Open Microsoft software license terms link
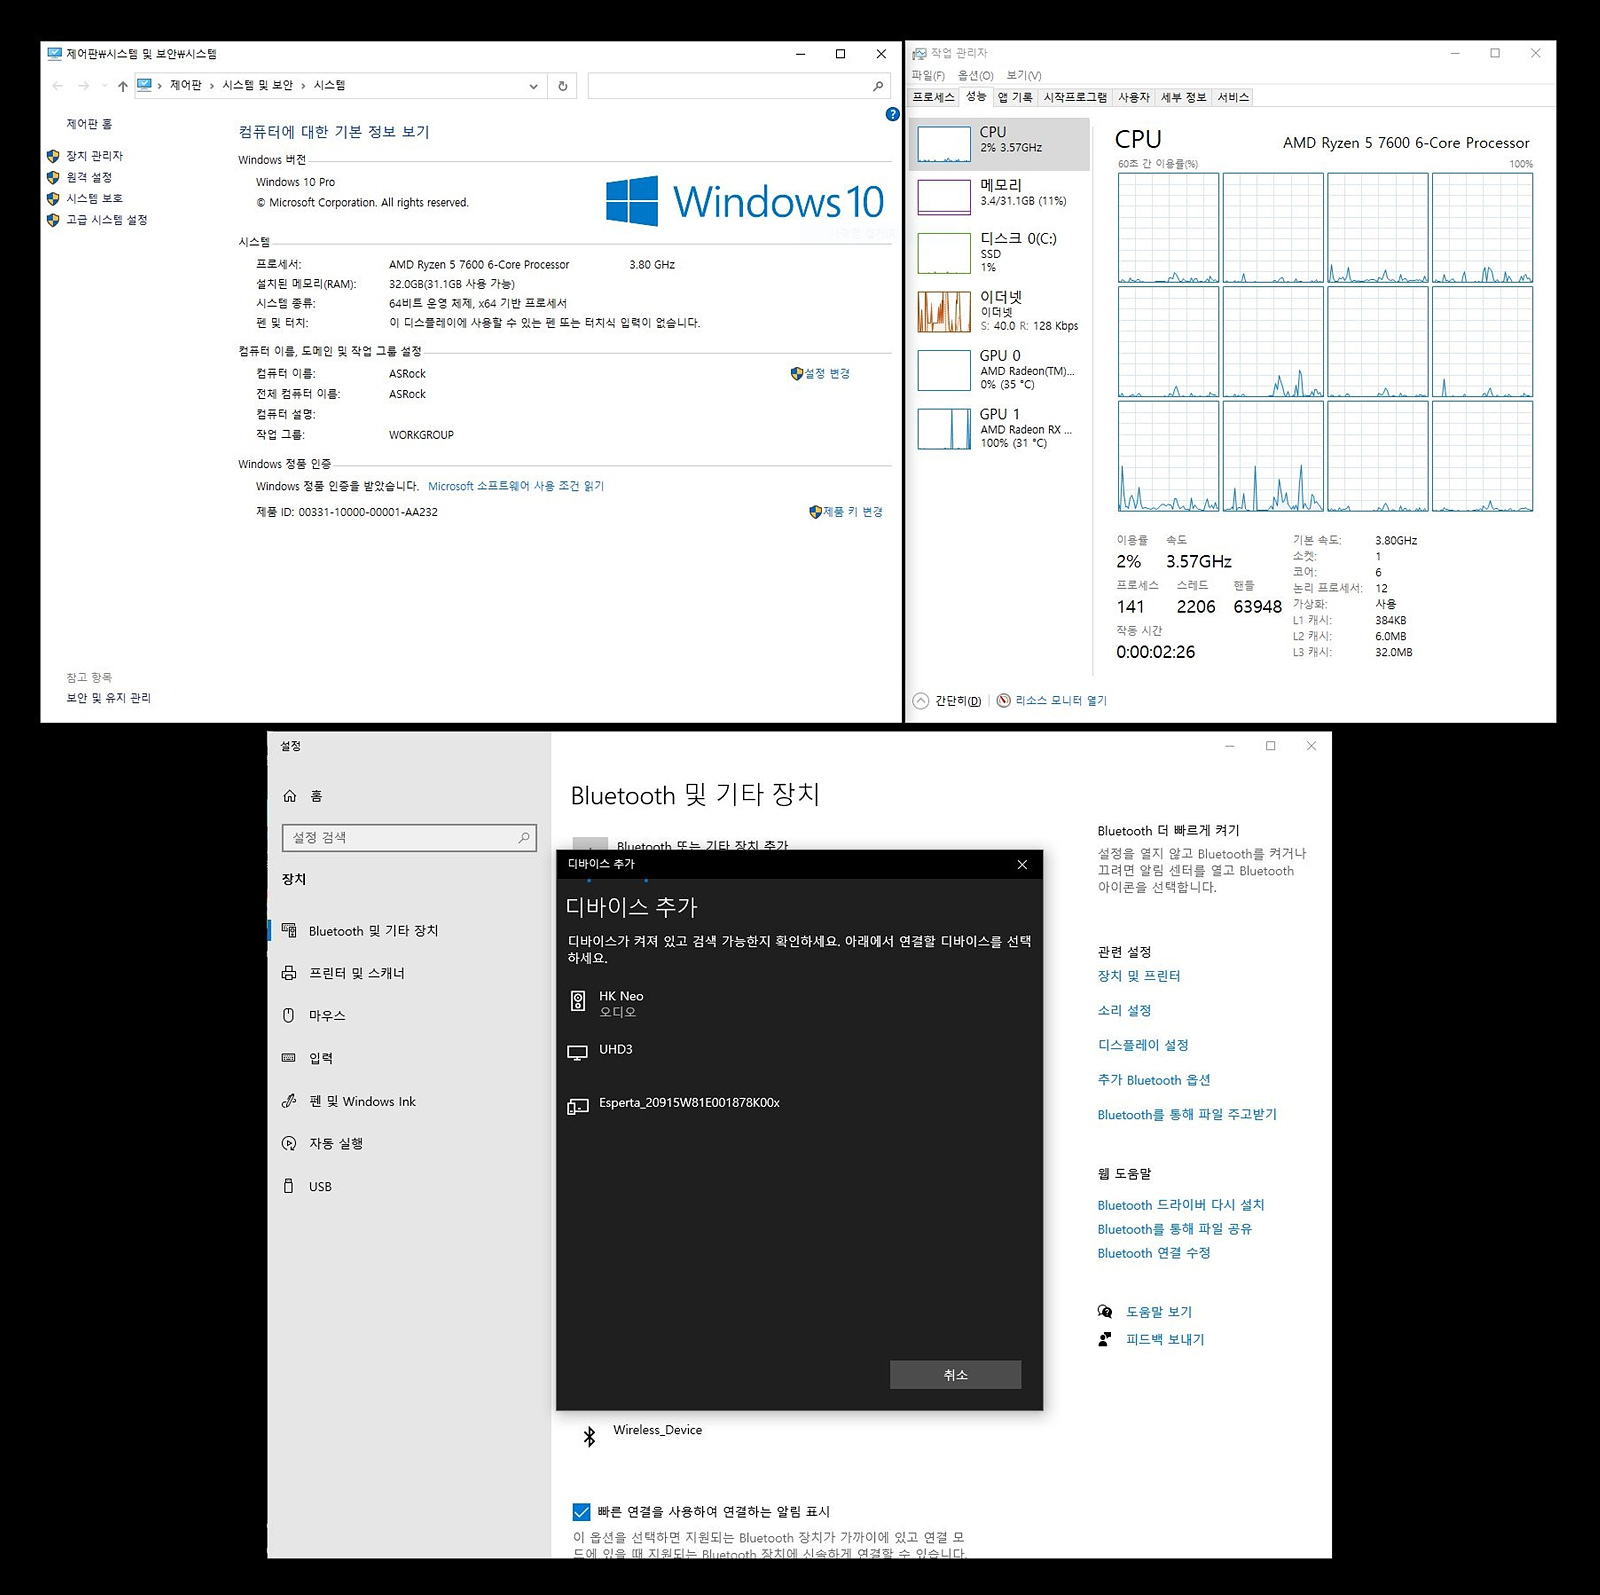Viewport: 1600px width, 1595px height. (516, 486)
